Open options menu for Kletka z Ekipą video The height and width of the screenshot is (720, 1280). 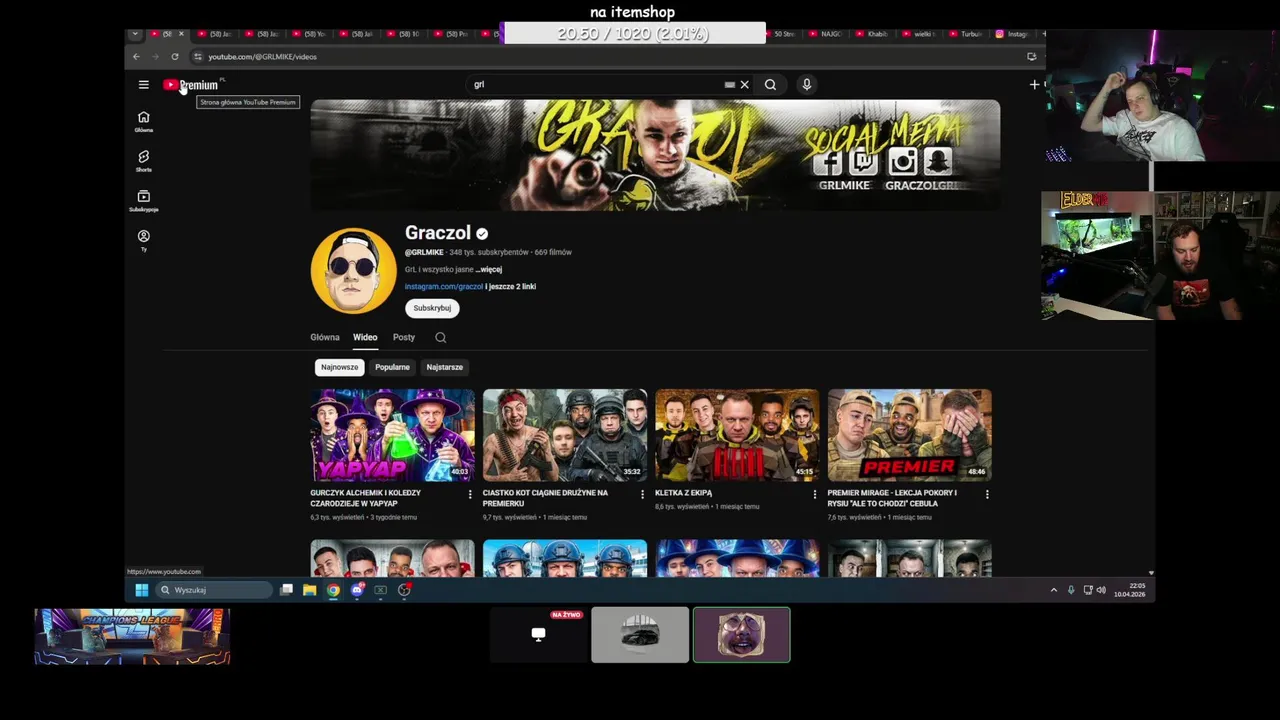click(814, 494)
